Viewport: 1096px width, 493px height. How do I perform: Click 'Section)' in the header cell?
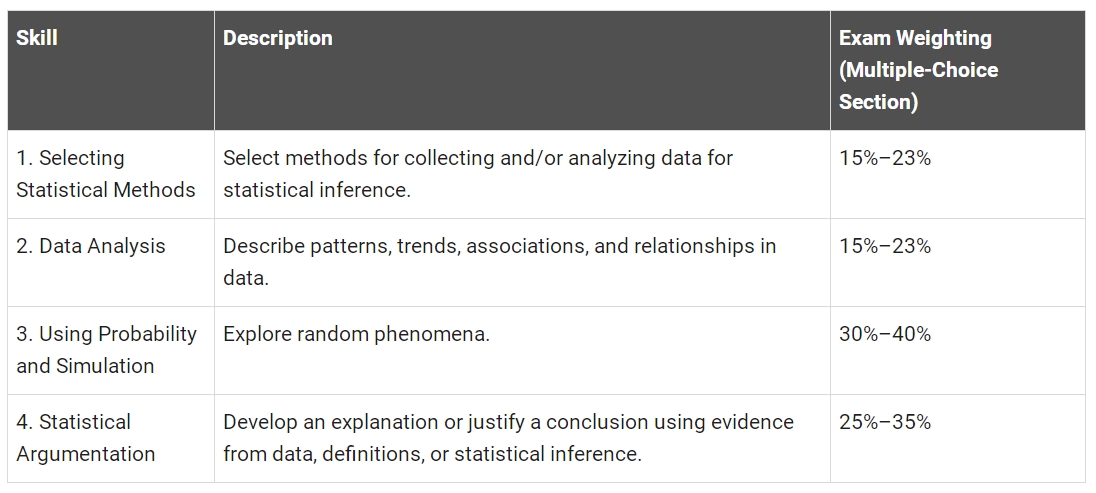click(878, 102)
